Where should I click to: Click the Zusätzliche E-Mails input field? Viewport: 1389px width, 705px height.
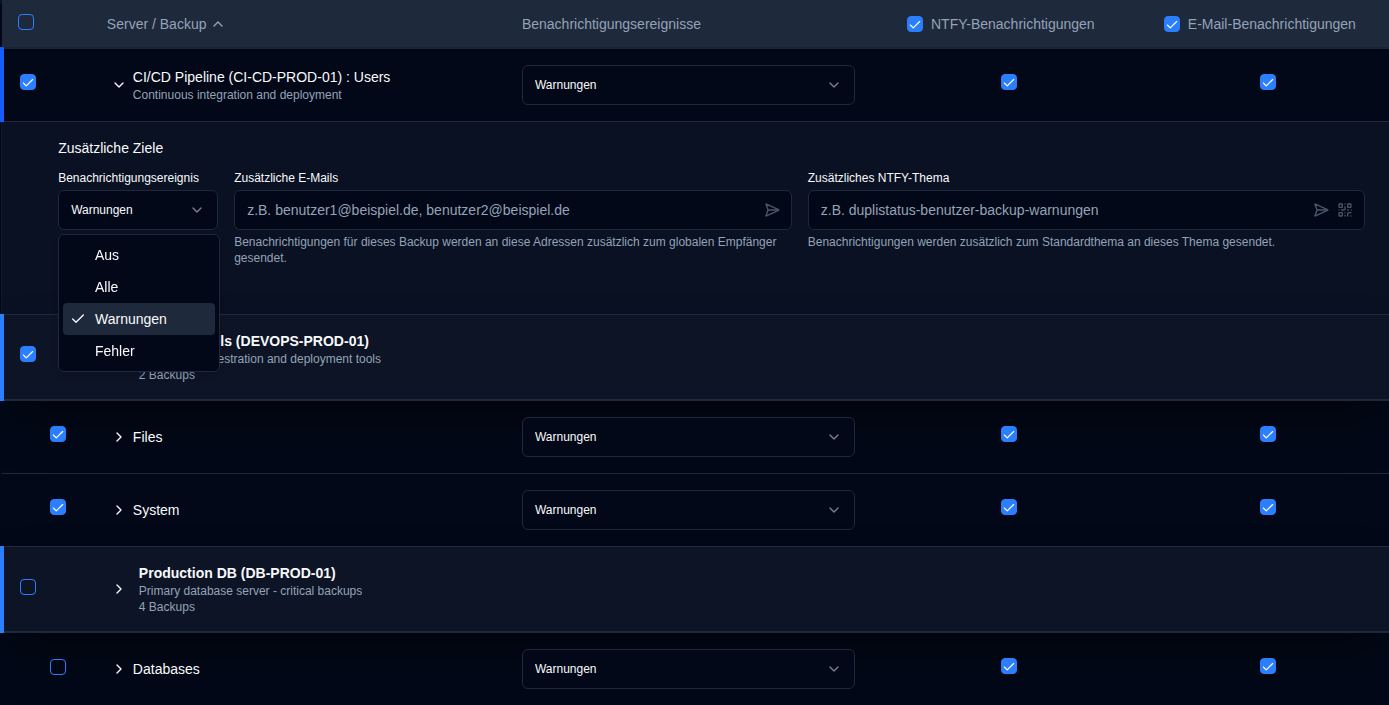tap(513, 210)
